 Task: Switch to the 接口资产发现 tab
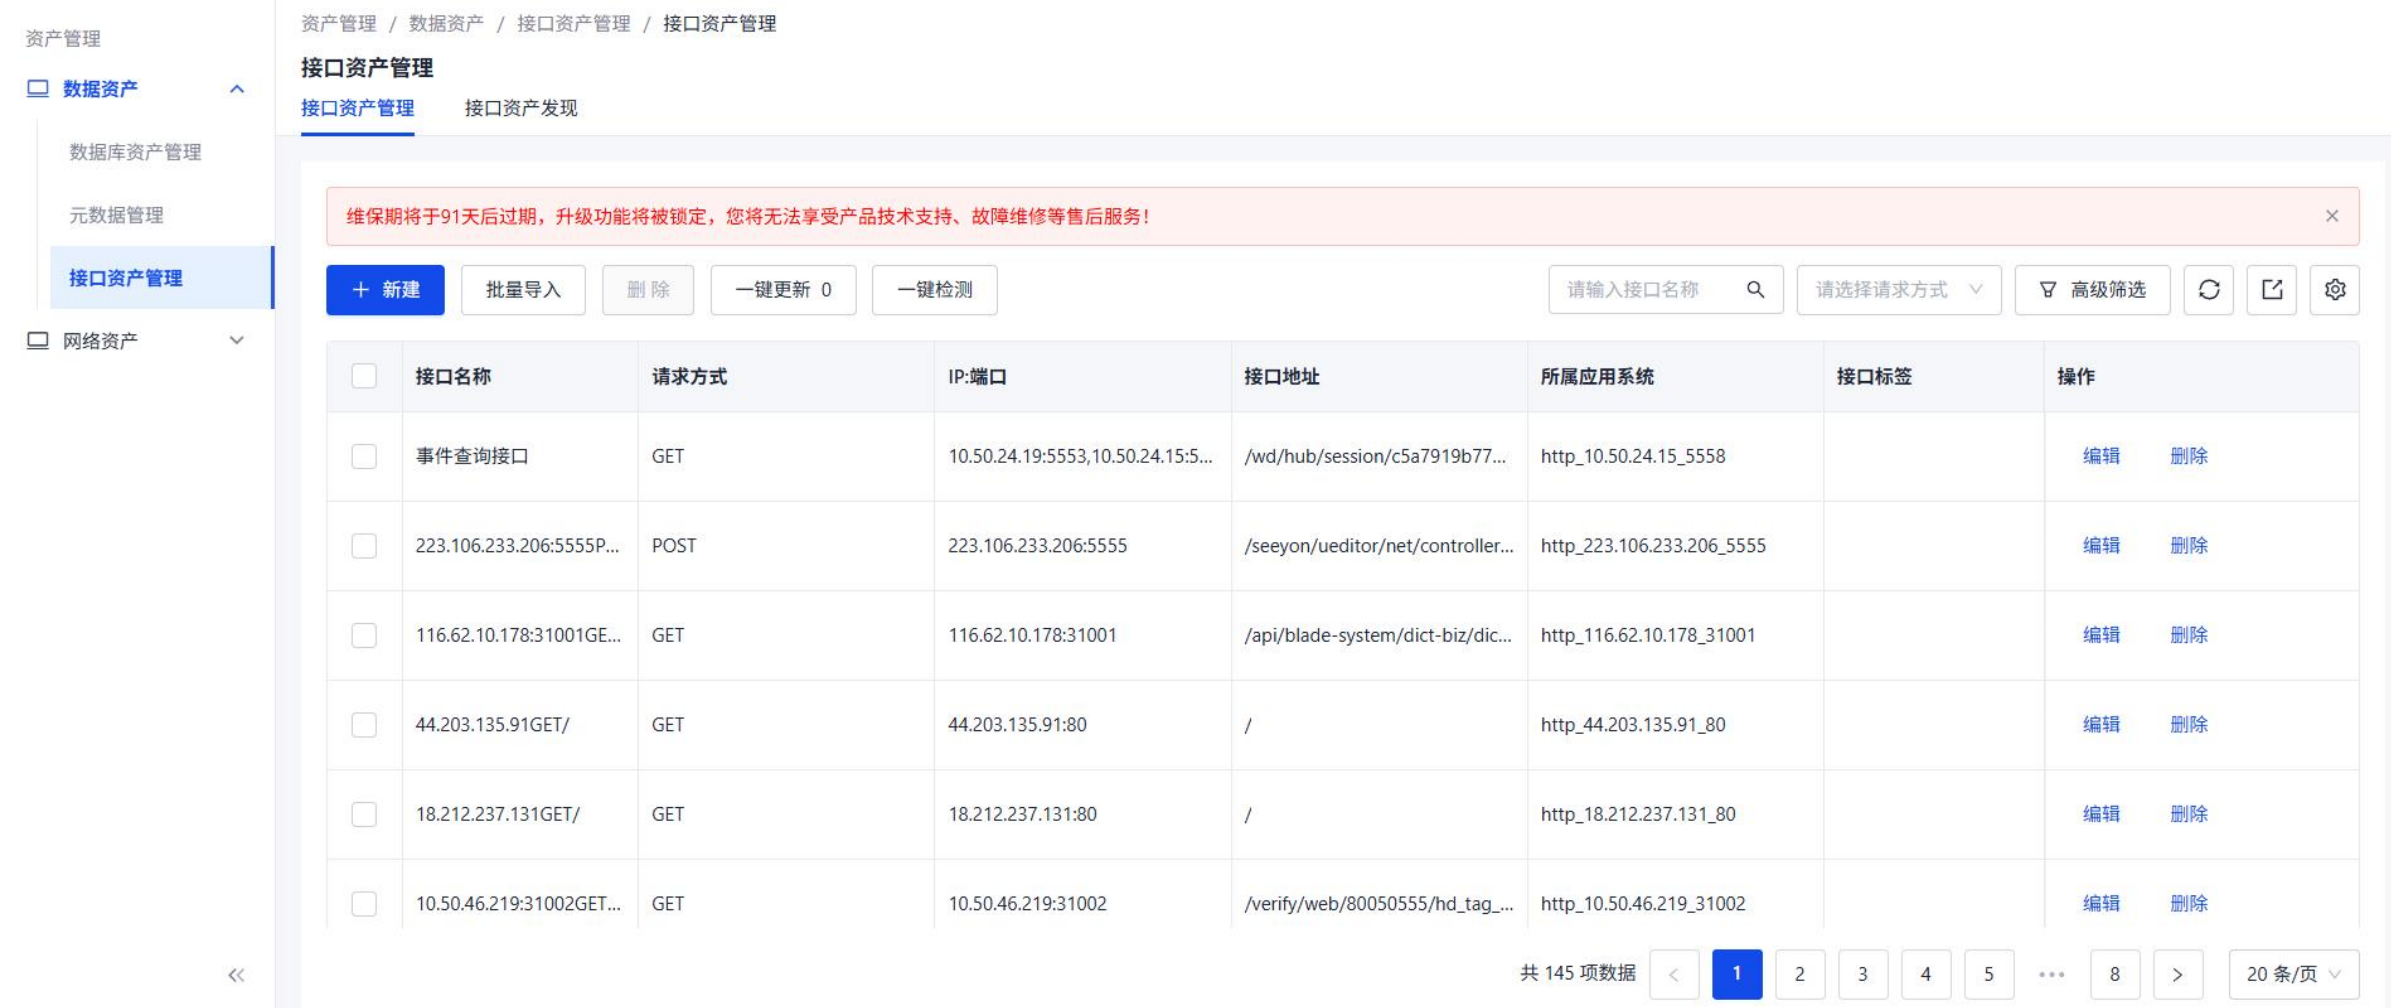pos(520,108)
